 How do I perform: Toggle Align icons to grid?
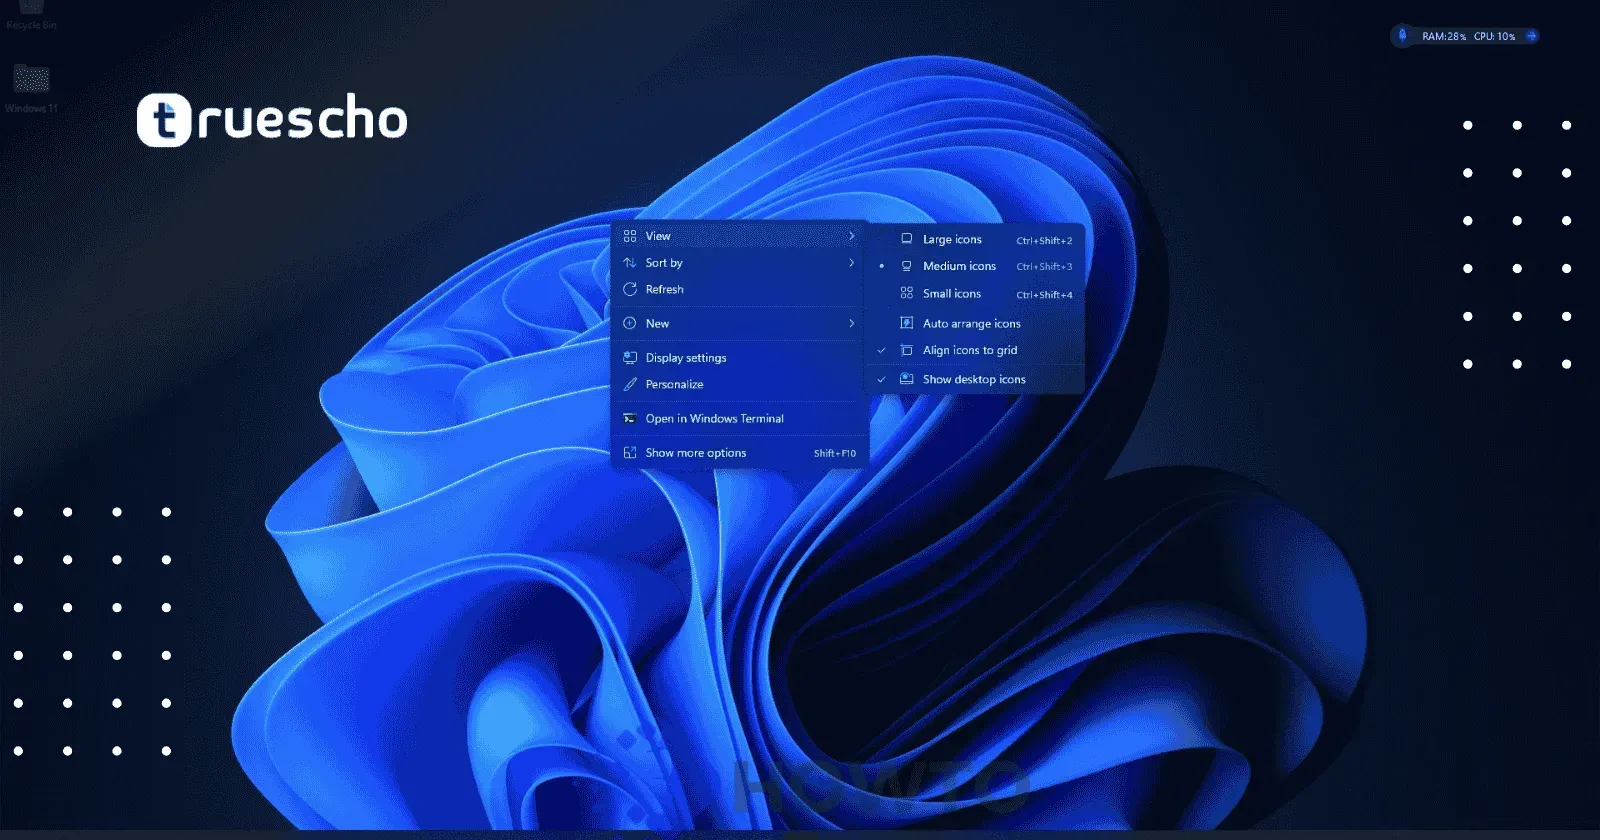[969, 350]
